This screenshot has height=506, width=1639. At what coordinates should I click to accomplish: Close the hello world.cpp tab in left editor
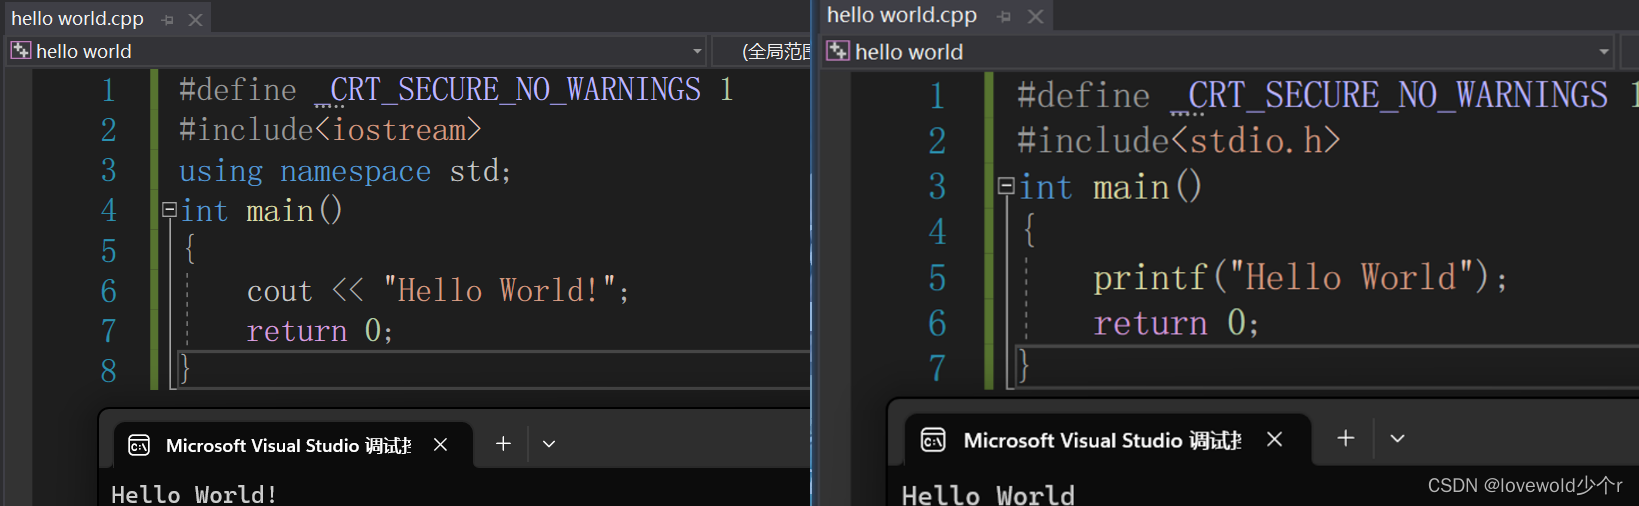coord(196,19)
